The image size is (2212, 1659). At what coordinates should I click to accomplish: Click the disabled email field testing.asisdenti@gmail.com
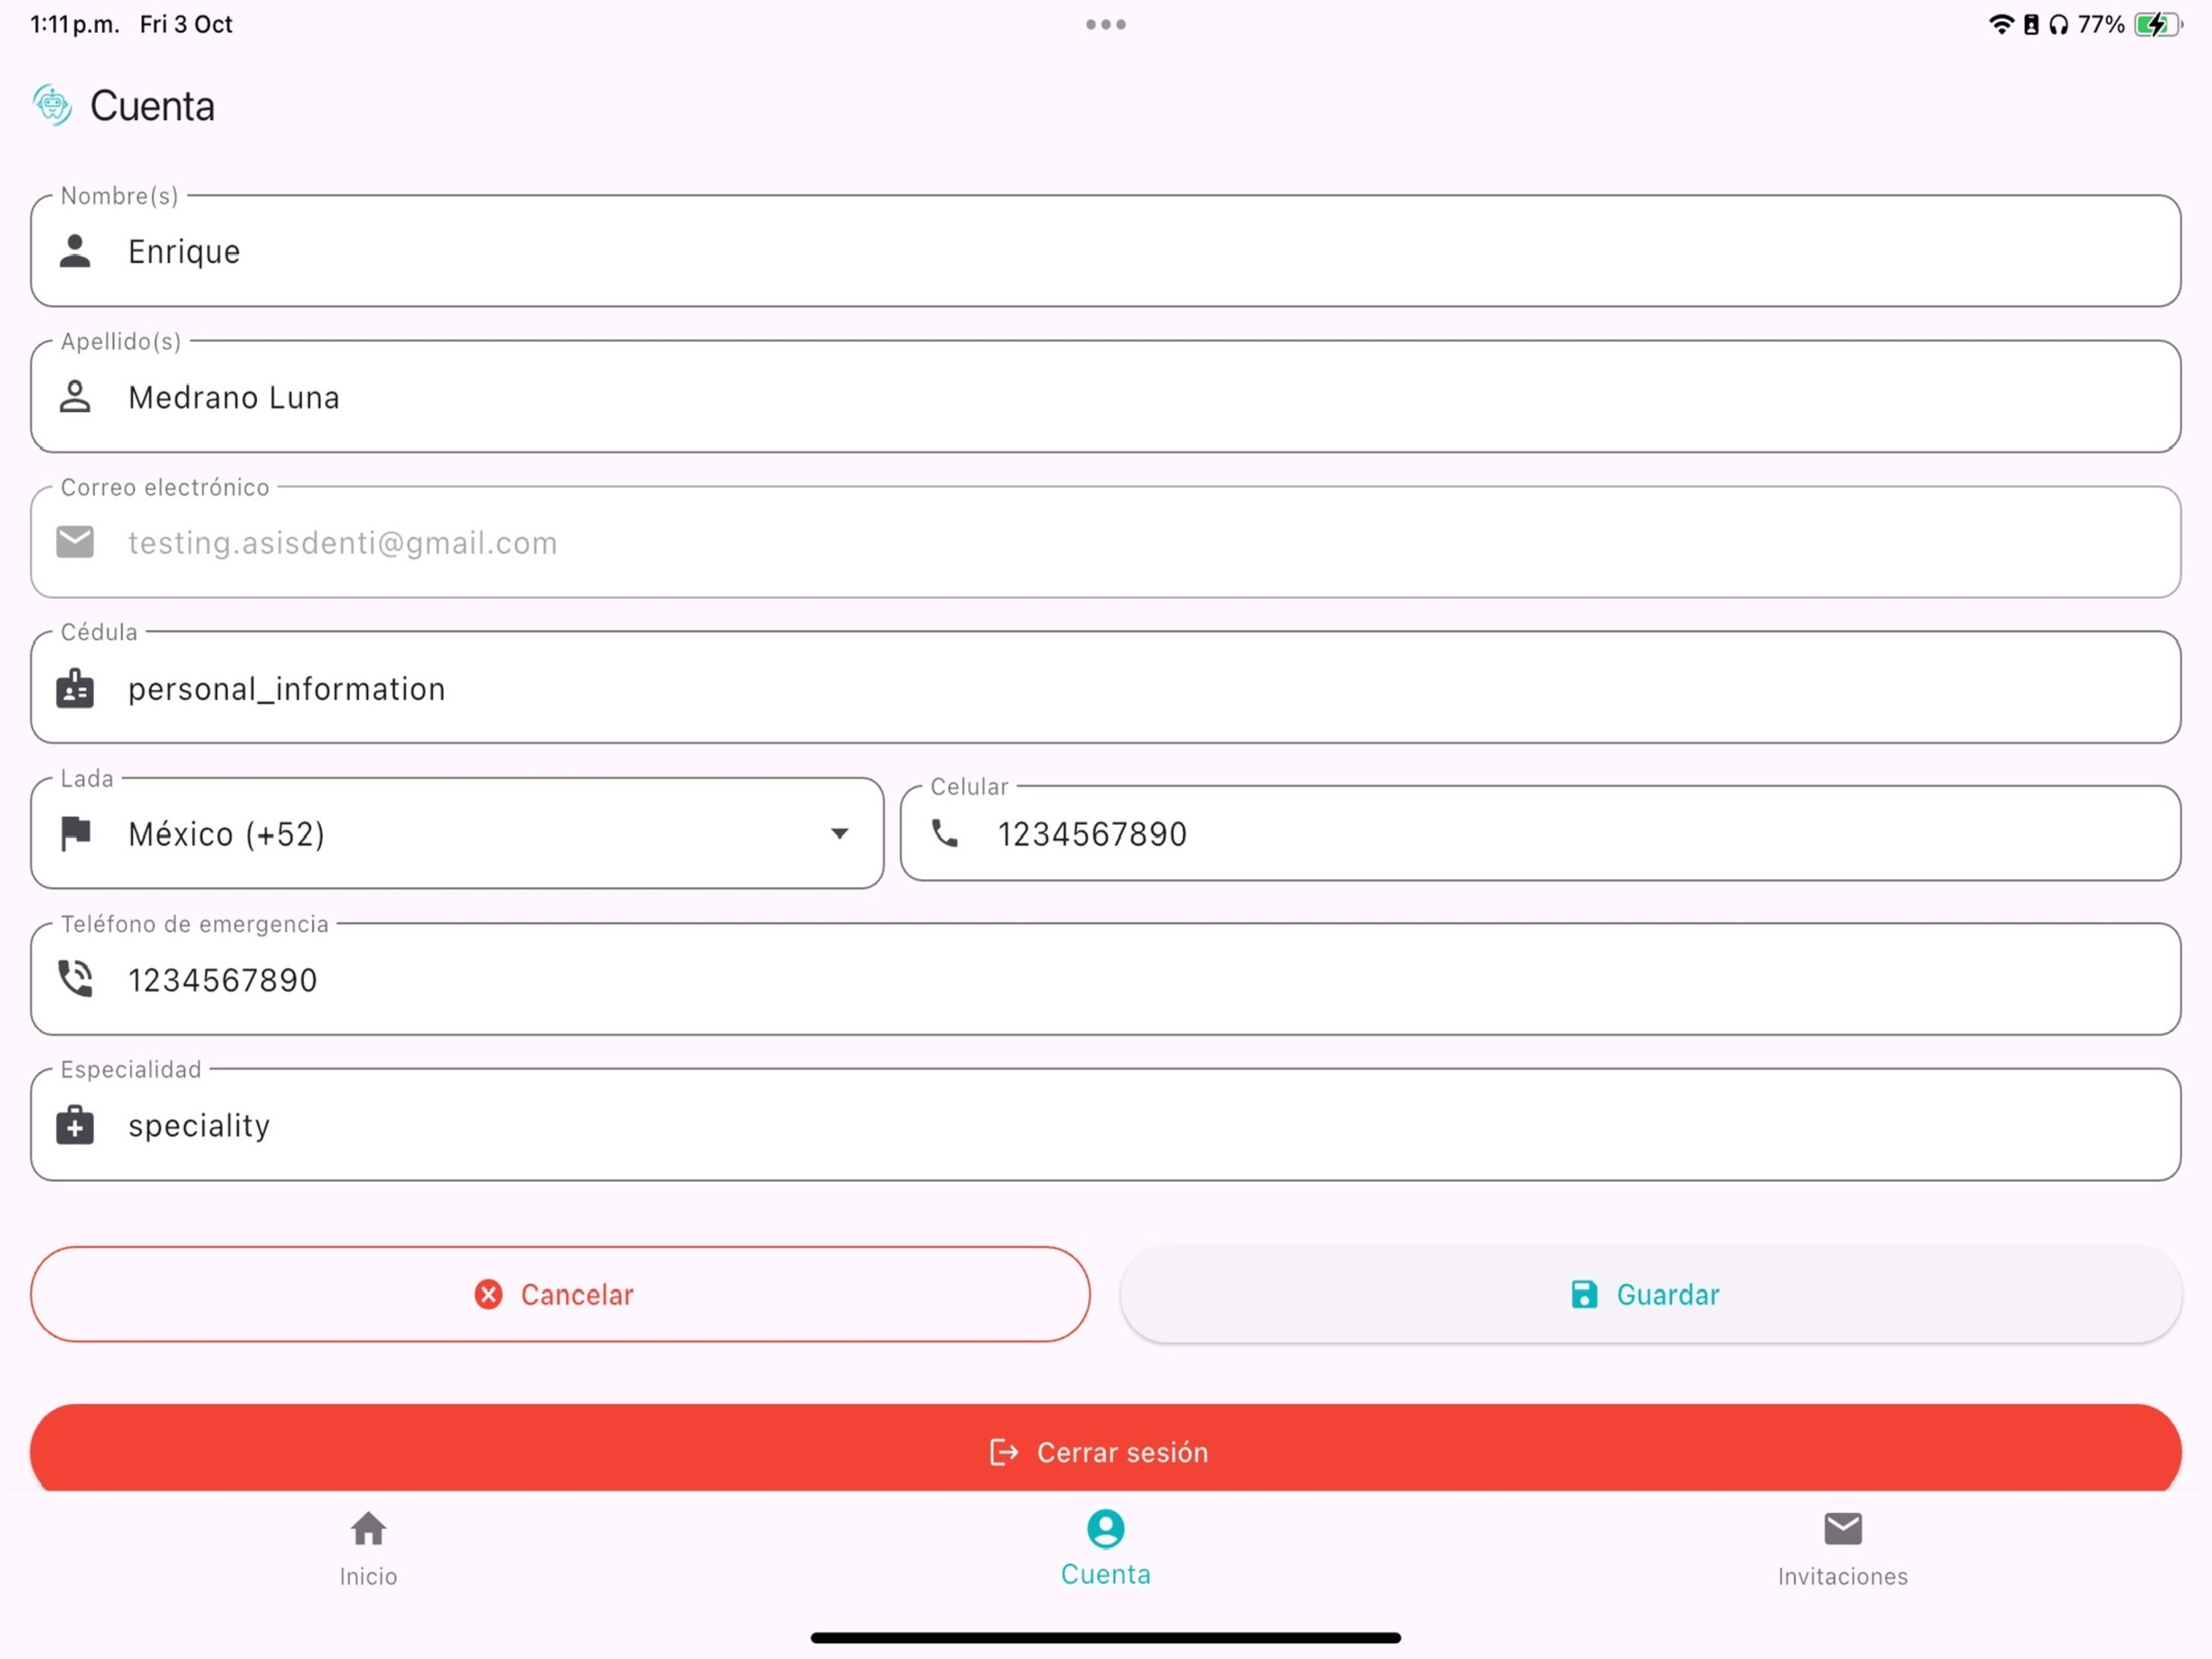(x=1106, y=542)
